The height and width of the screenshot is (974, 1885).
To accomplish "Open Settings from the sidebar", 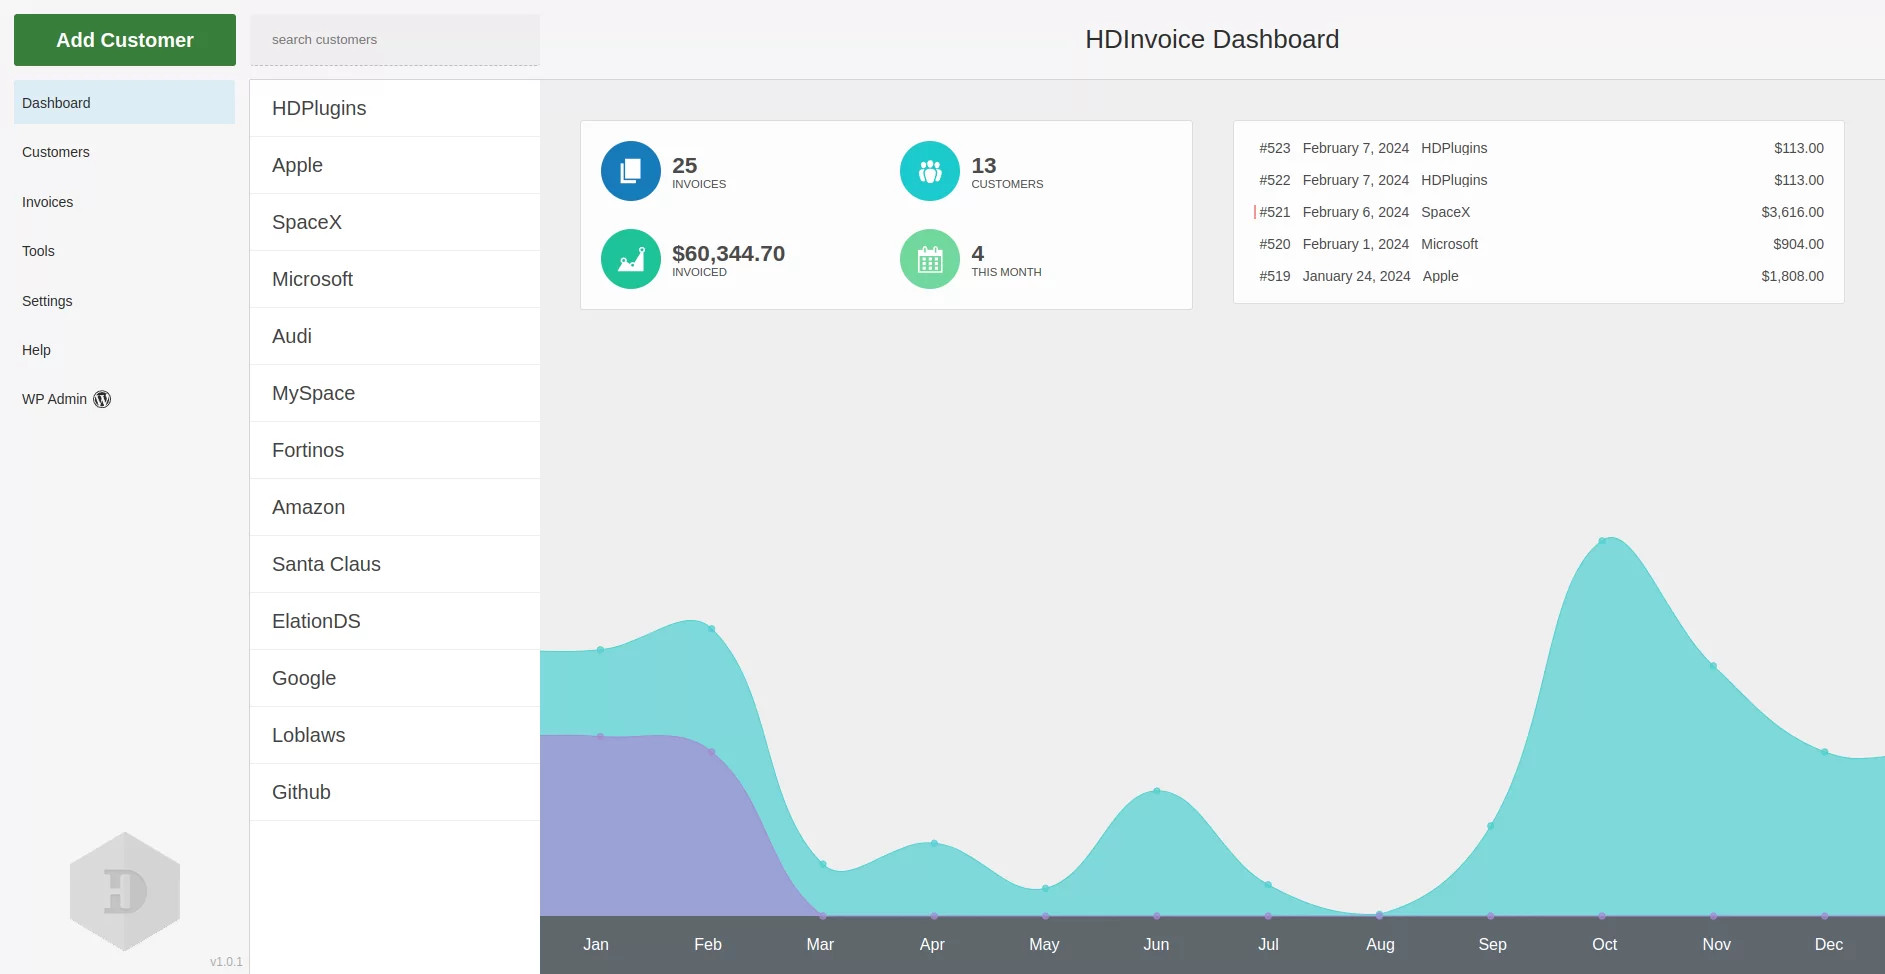I will [47, 301].
